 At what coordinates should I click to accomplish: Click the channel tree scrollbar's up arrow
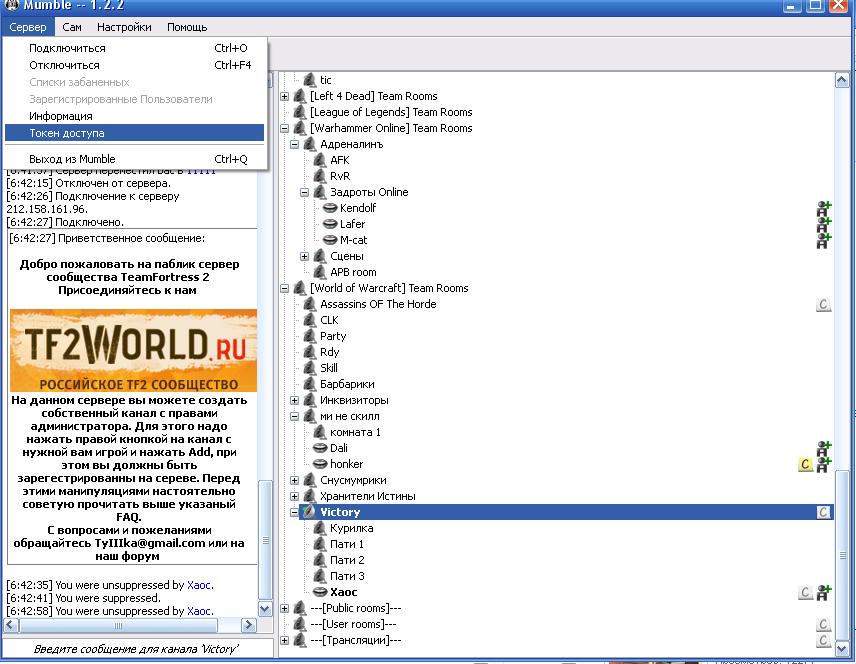(x=842, y=80)
